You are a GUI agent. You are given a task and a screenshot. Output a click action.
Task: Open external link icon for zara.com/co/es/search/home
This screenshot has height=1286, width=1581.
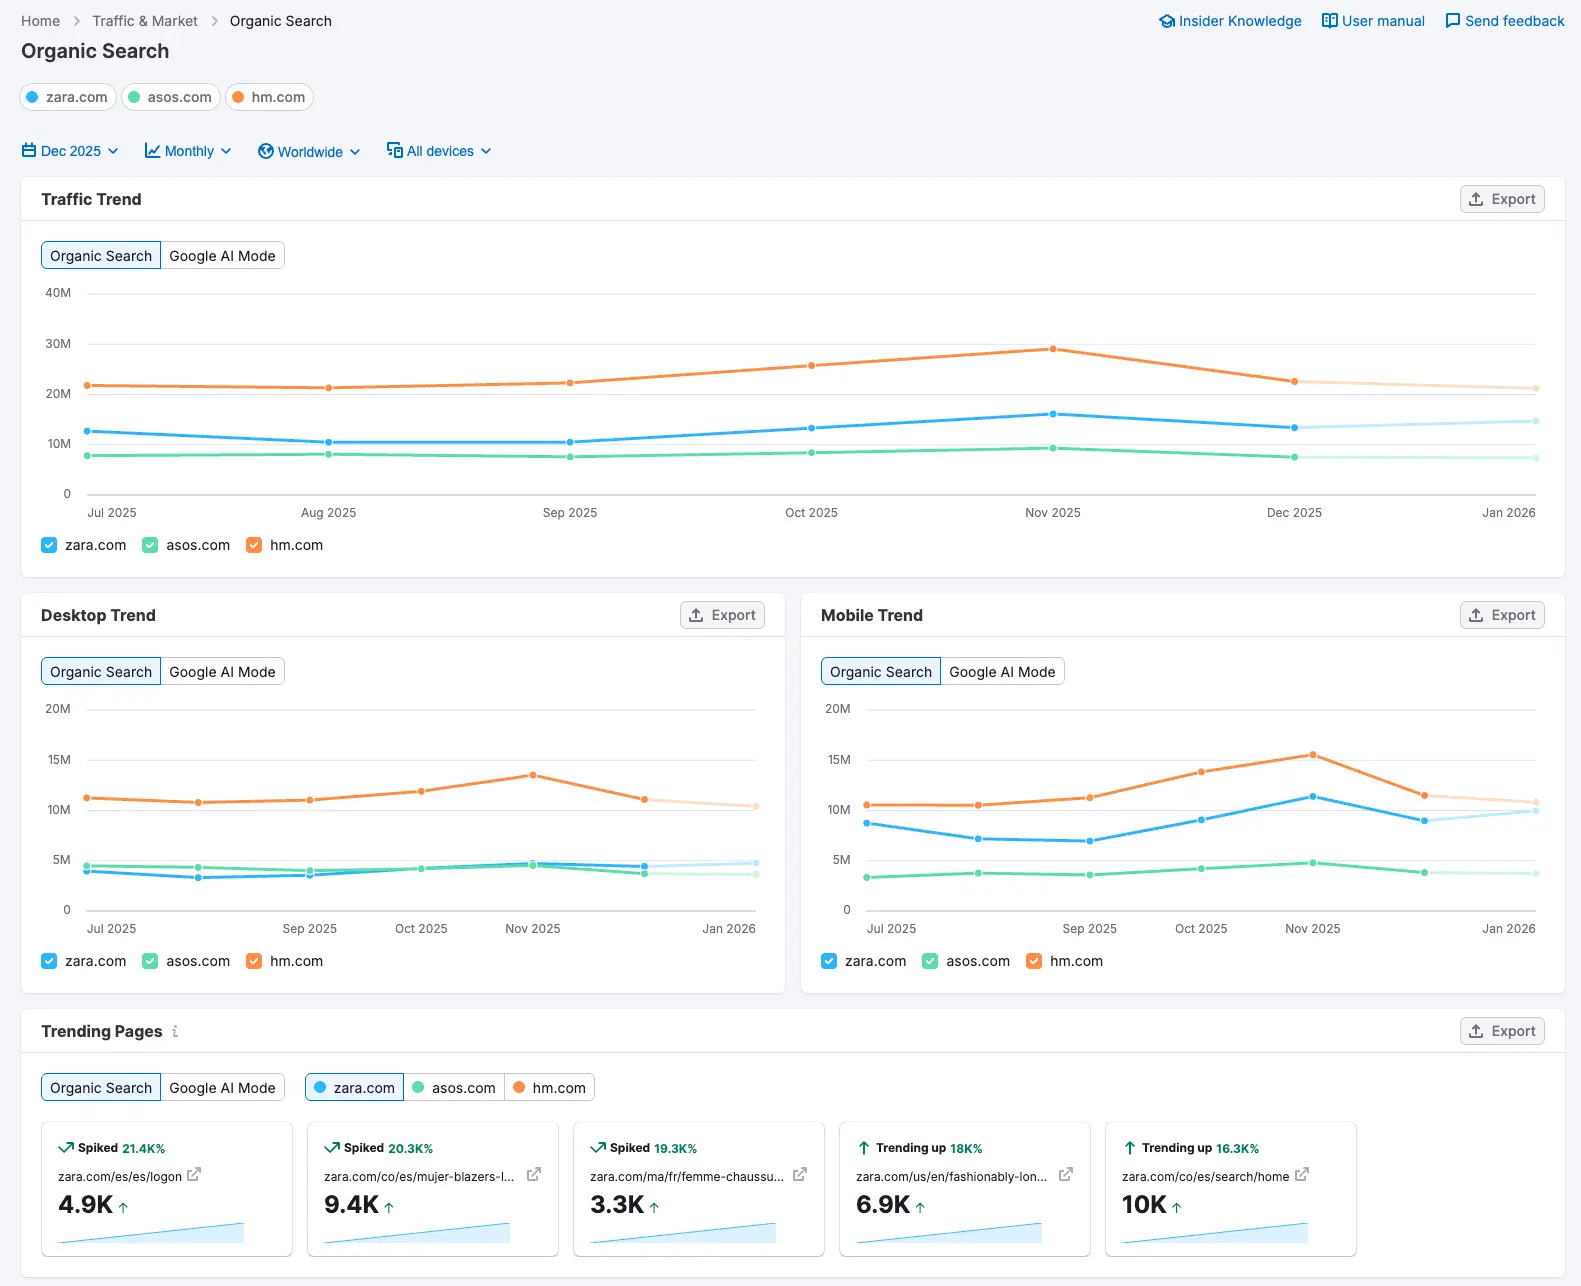(x=1301, y=1175)
